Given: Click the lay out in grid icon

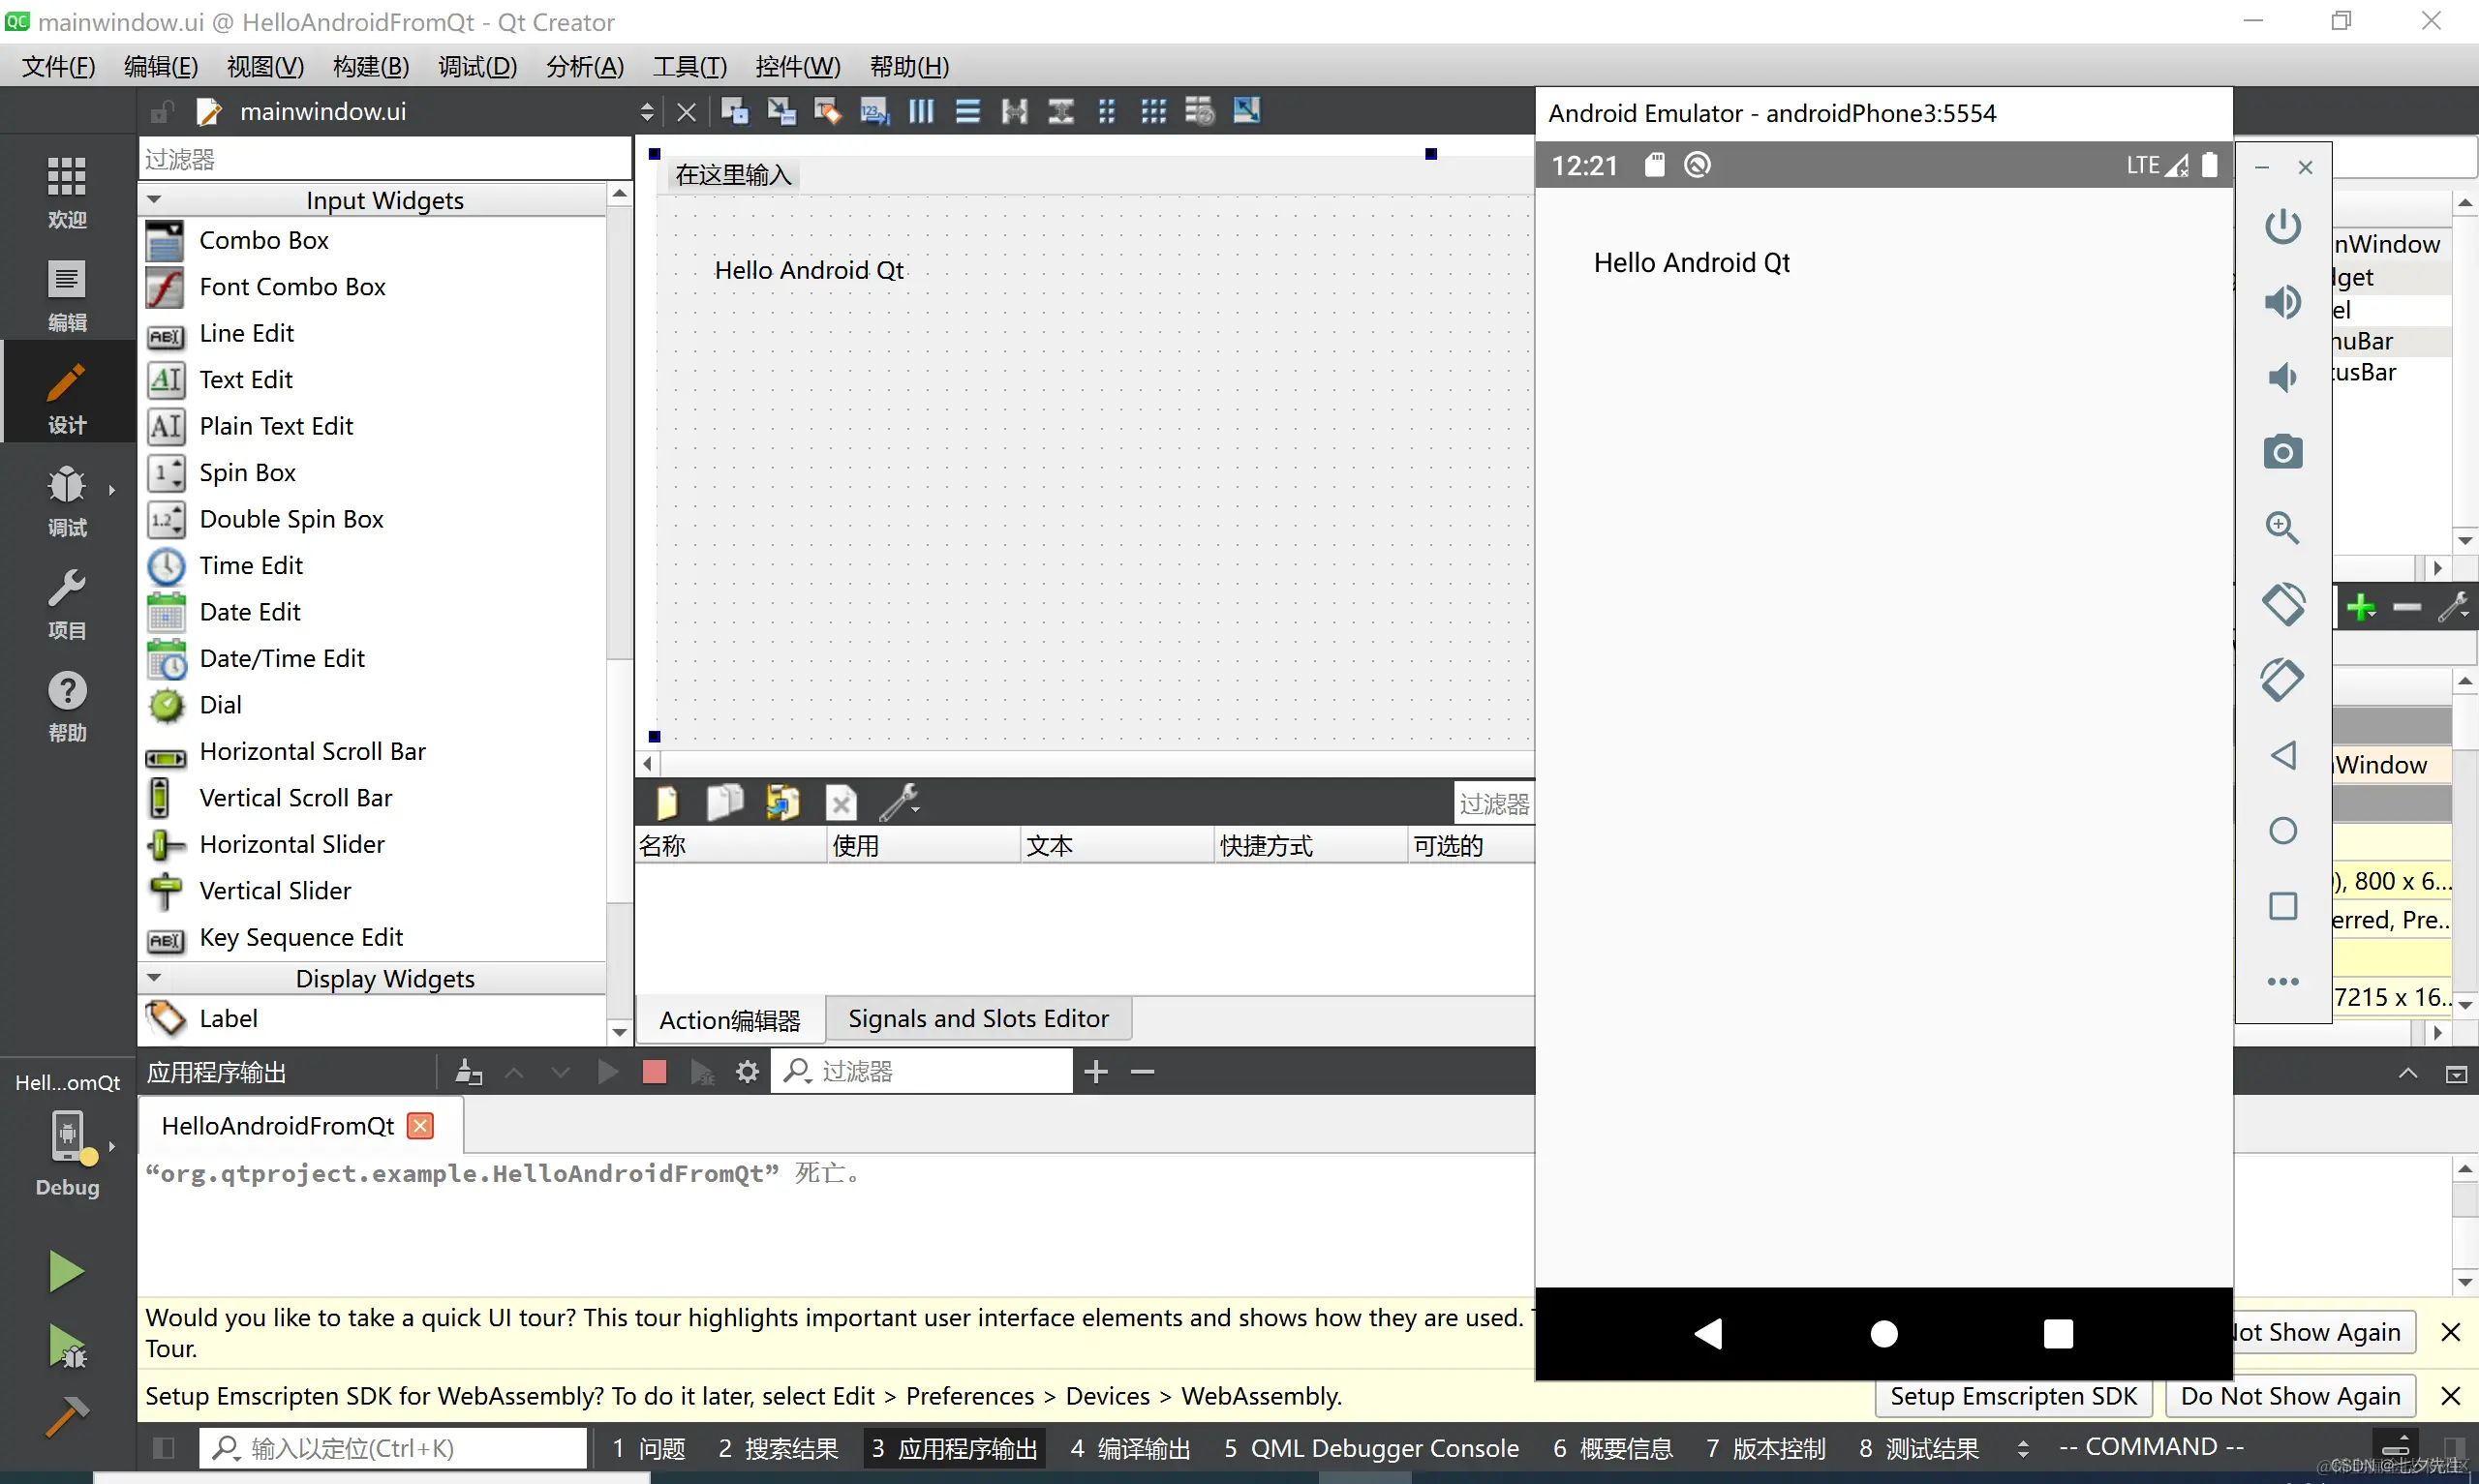Looking at the screenshot, I should coord(1153,111).
